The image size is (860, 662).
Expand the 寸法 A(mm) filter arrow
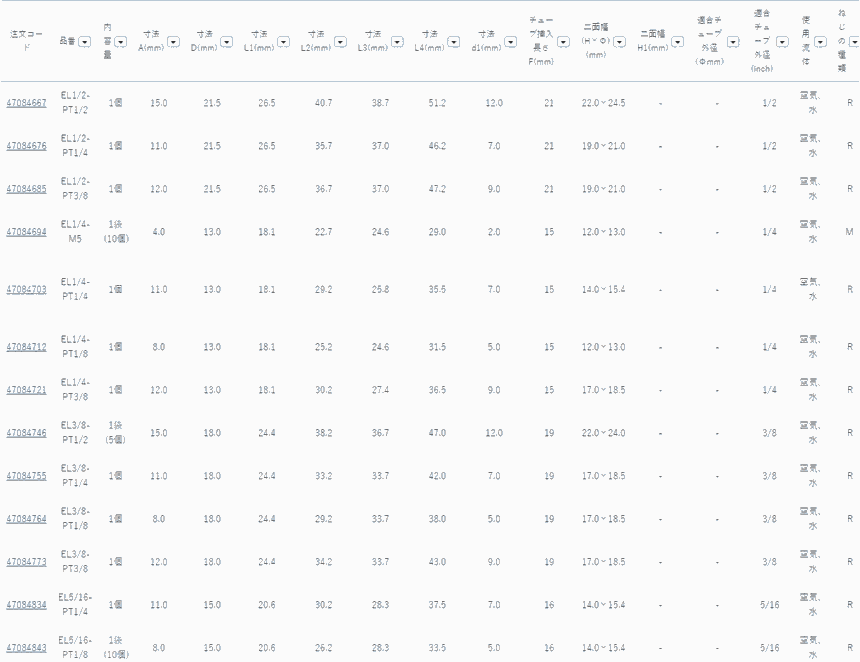click(x=174, y=42)
